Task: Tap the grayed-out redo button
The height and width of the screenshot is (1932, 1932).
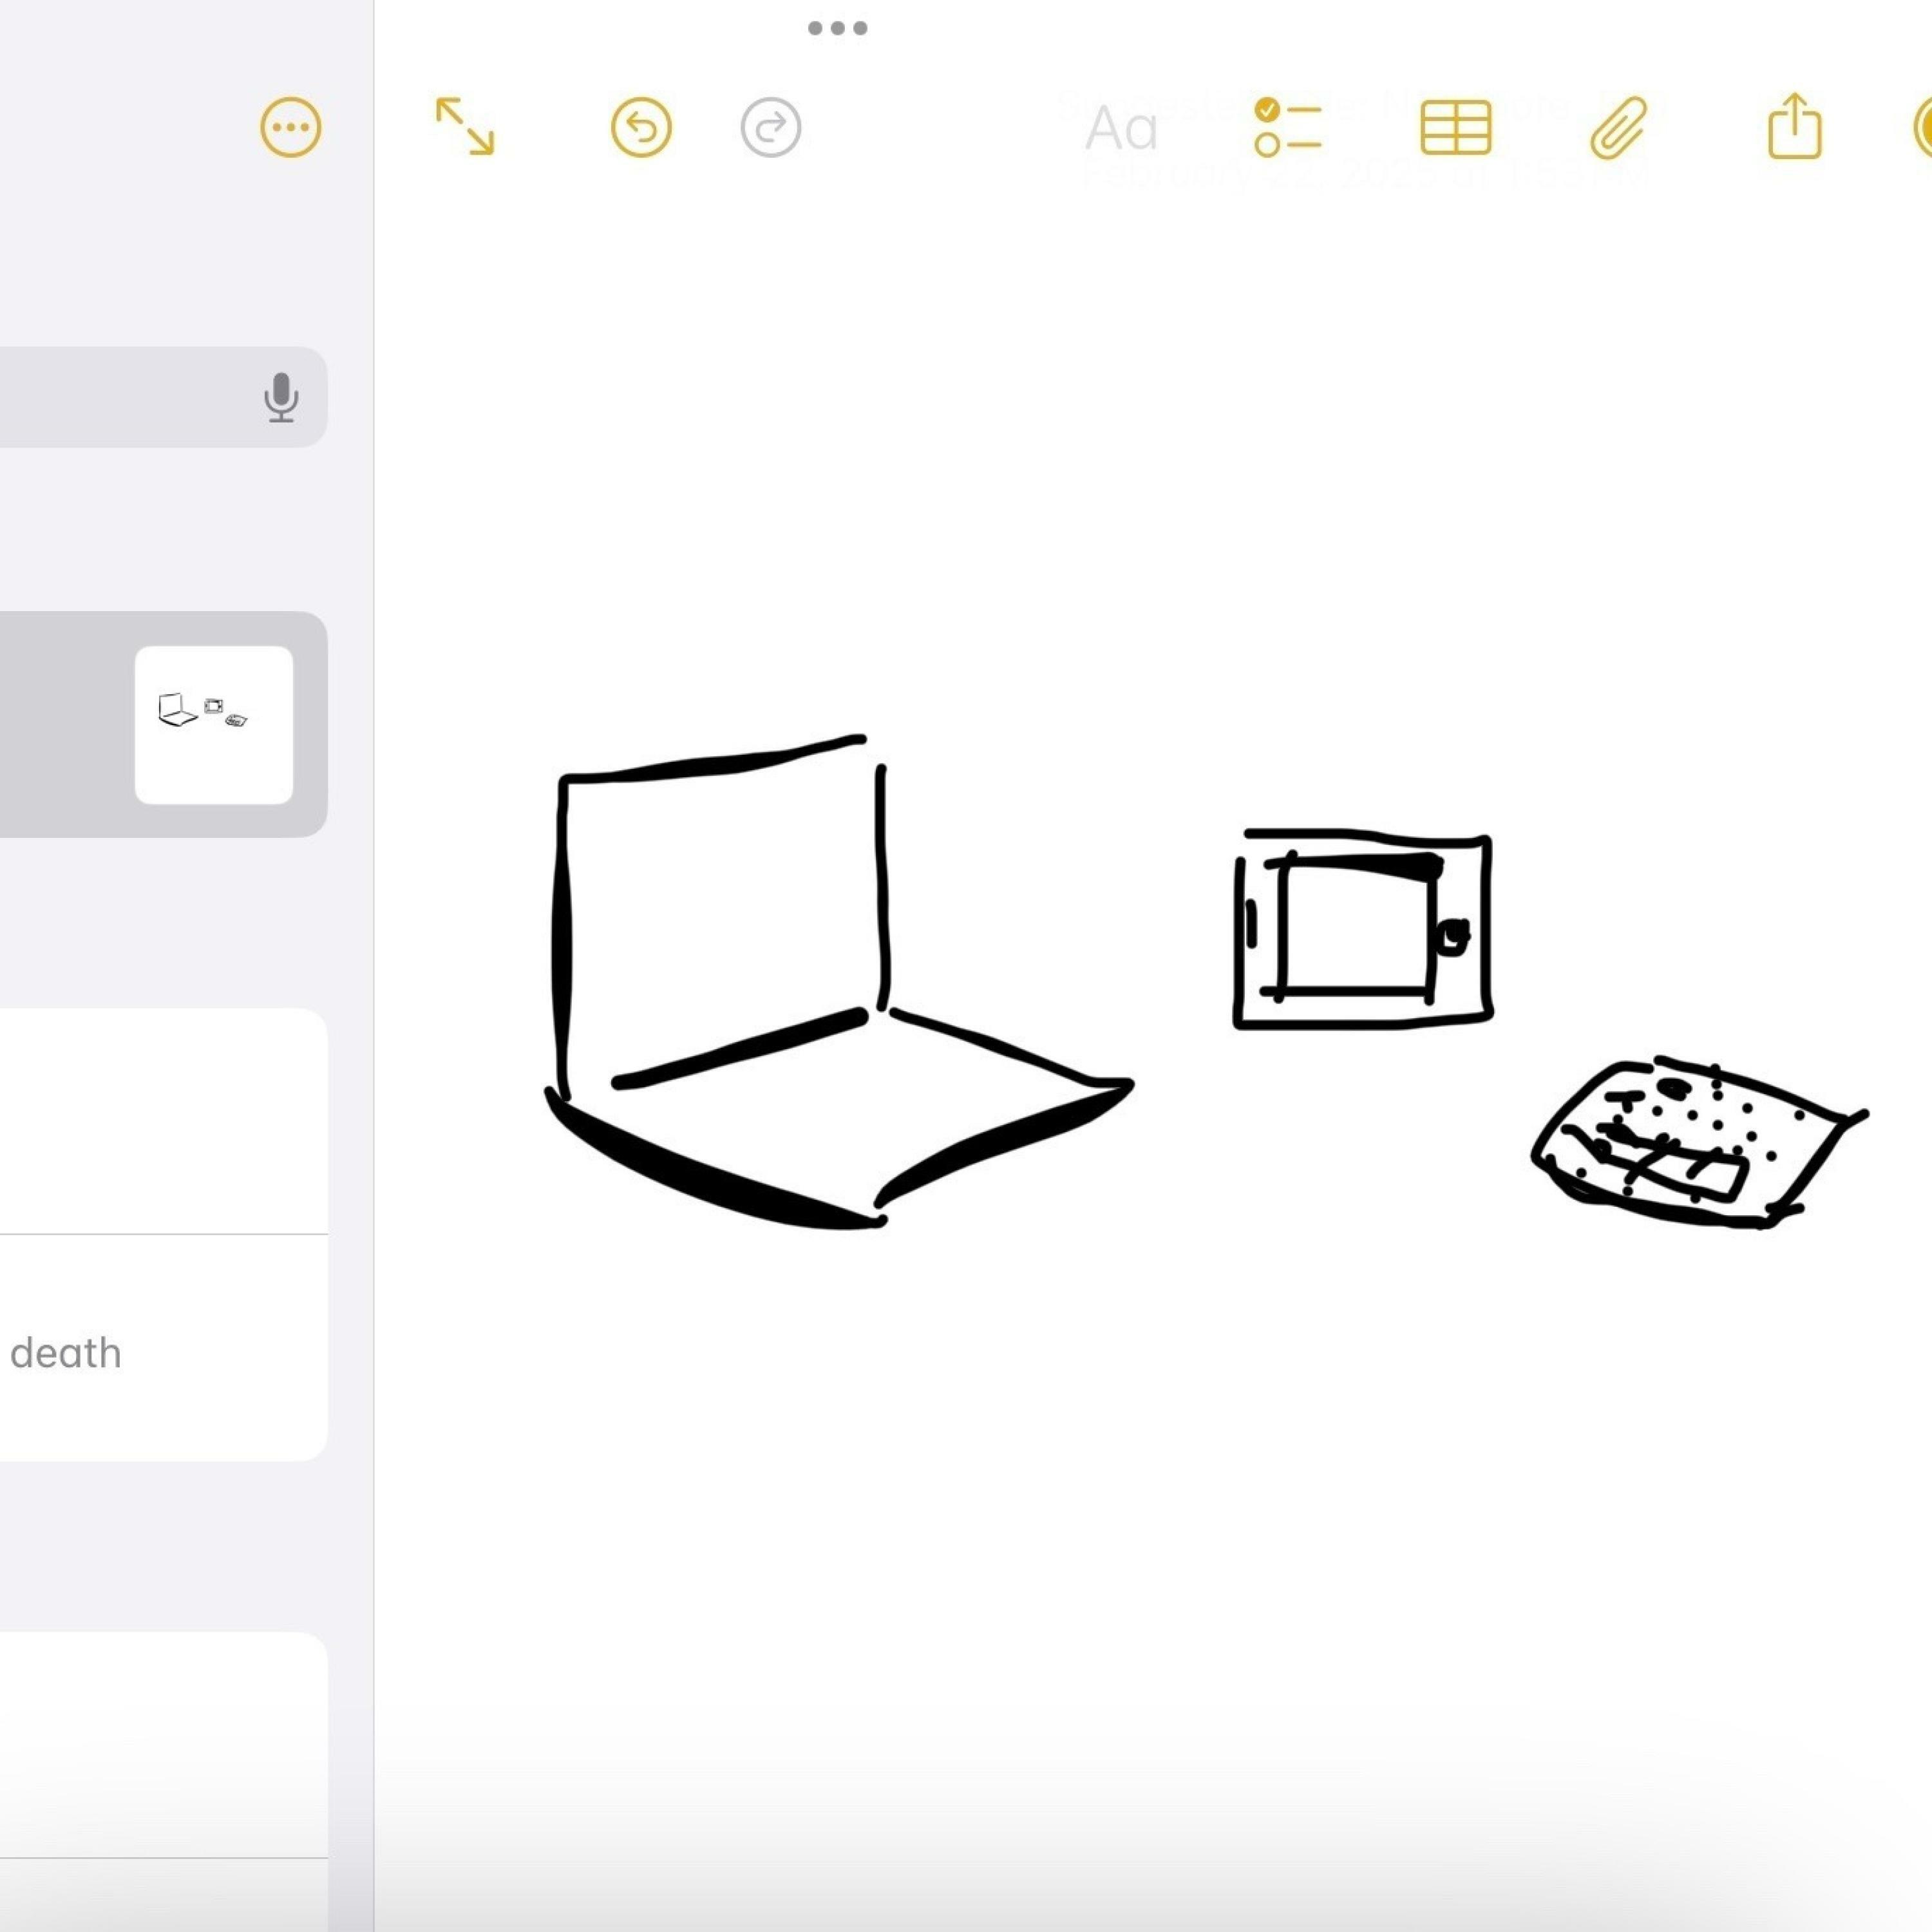Action: coord(771,127)
